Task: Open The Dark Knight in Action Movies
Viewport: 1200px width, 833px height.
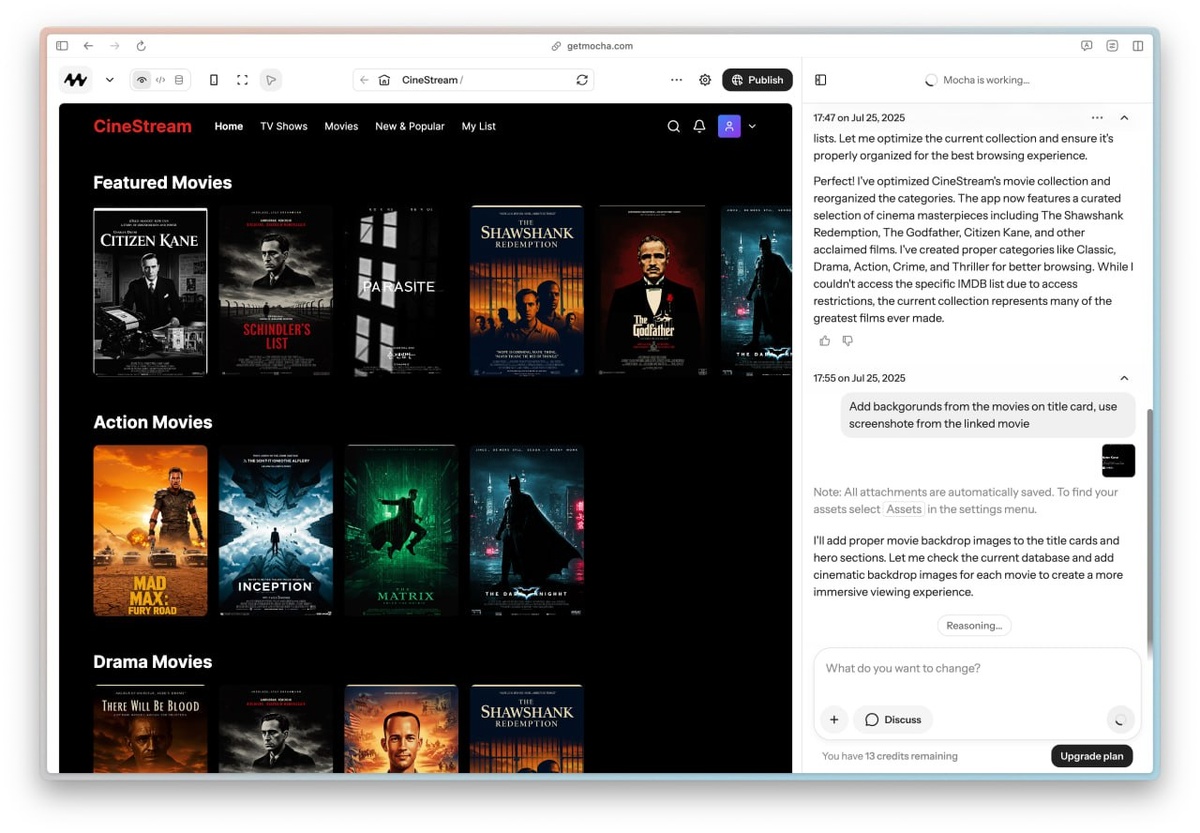Action: coord(527,531)
